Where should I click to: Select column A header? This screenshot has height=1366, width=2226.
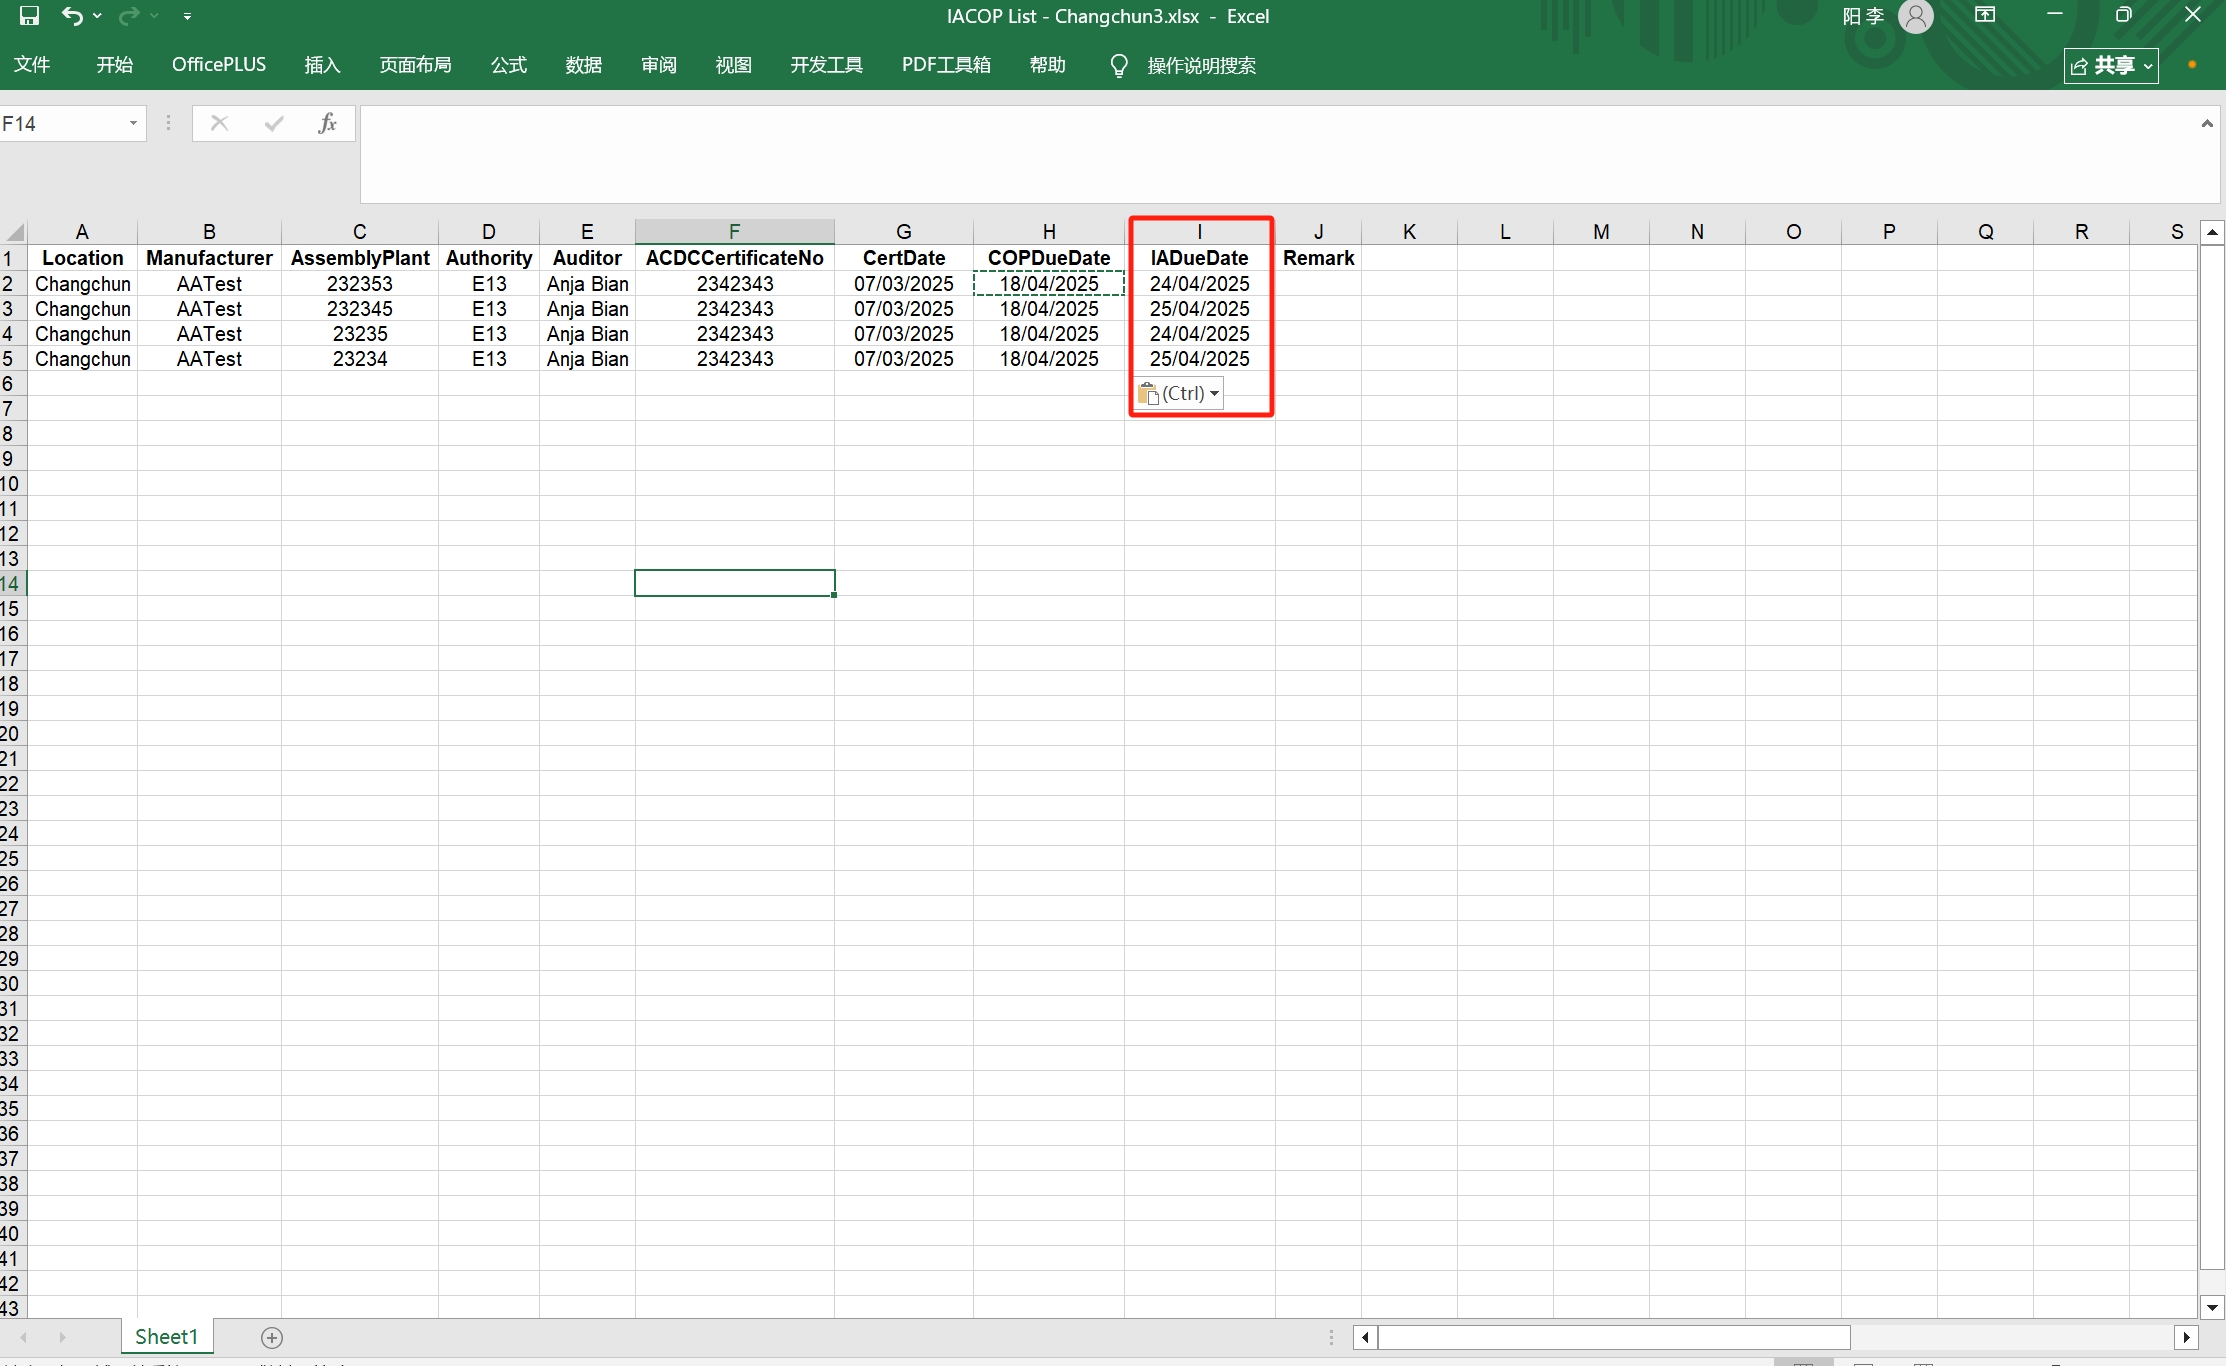point(82,232)
